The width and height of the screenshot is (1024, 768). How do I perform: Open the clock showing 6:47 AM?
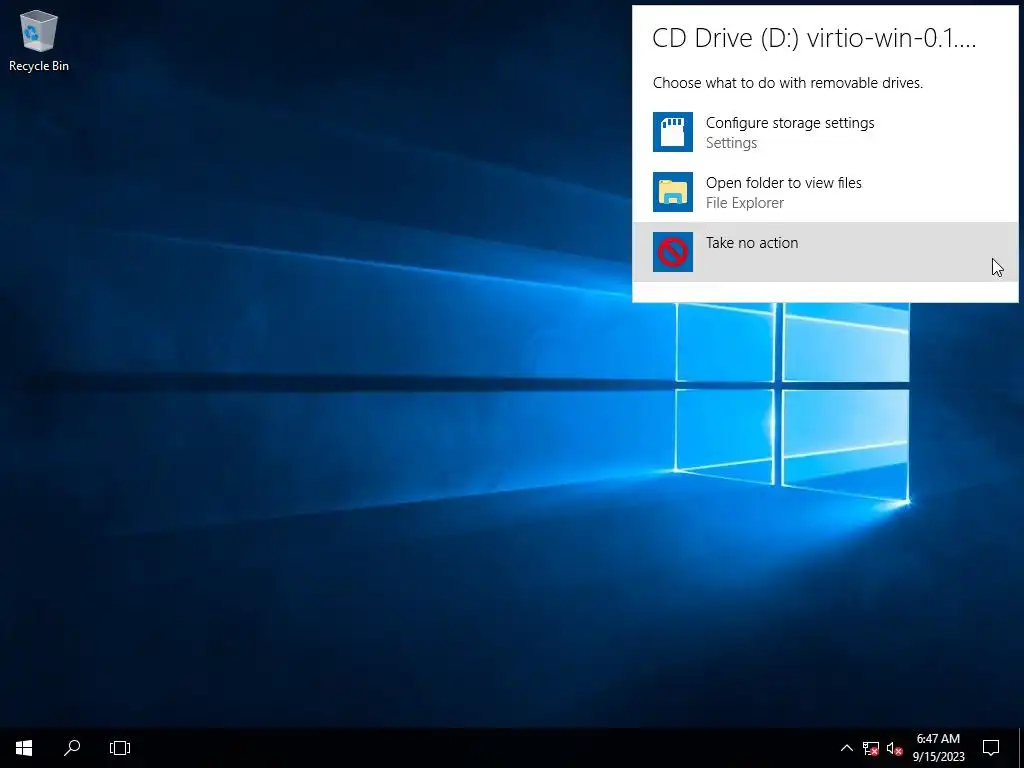[x=938, y=748]
